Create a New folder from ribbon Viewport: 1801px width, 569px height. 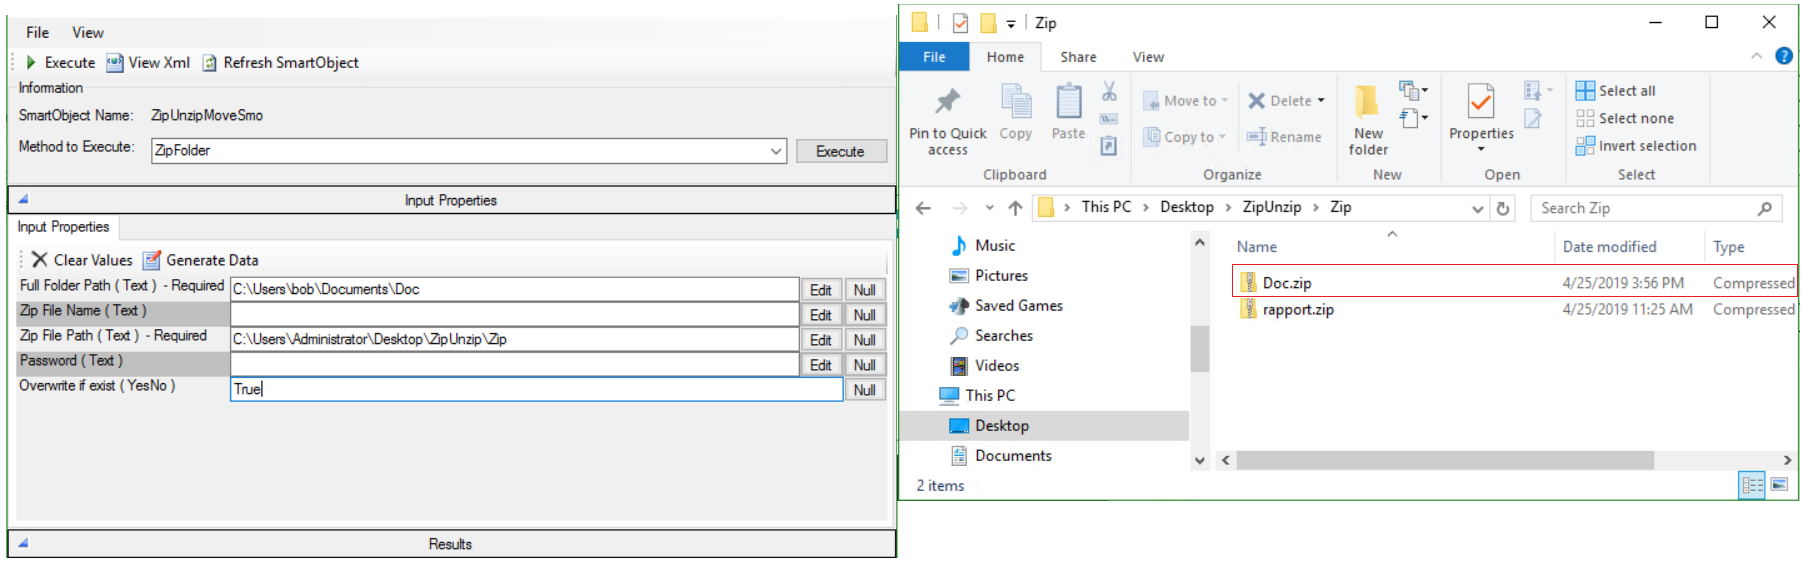click(x=1367, y=102)
